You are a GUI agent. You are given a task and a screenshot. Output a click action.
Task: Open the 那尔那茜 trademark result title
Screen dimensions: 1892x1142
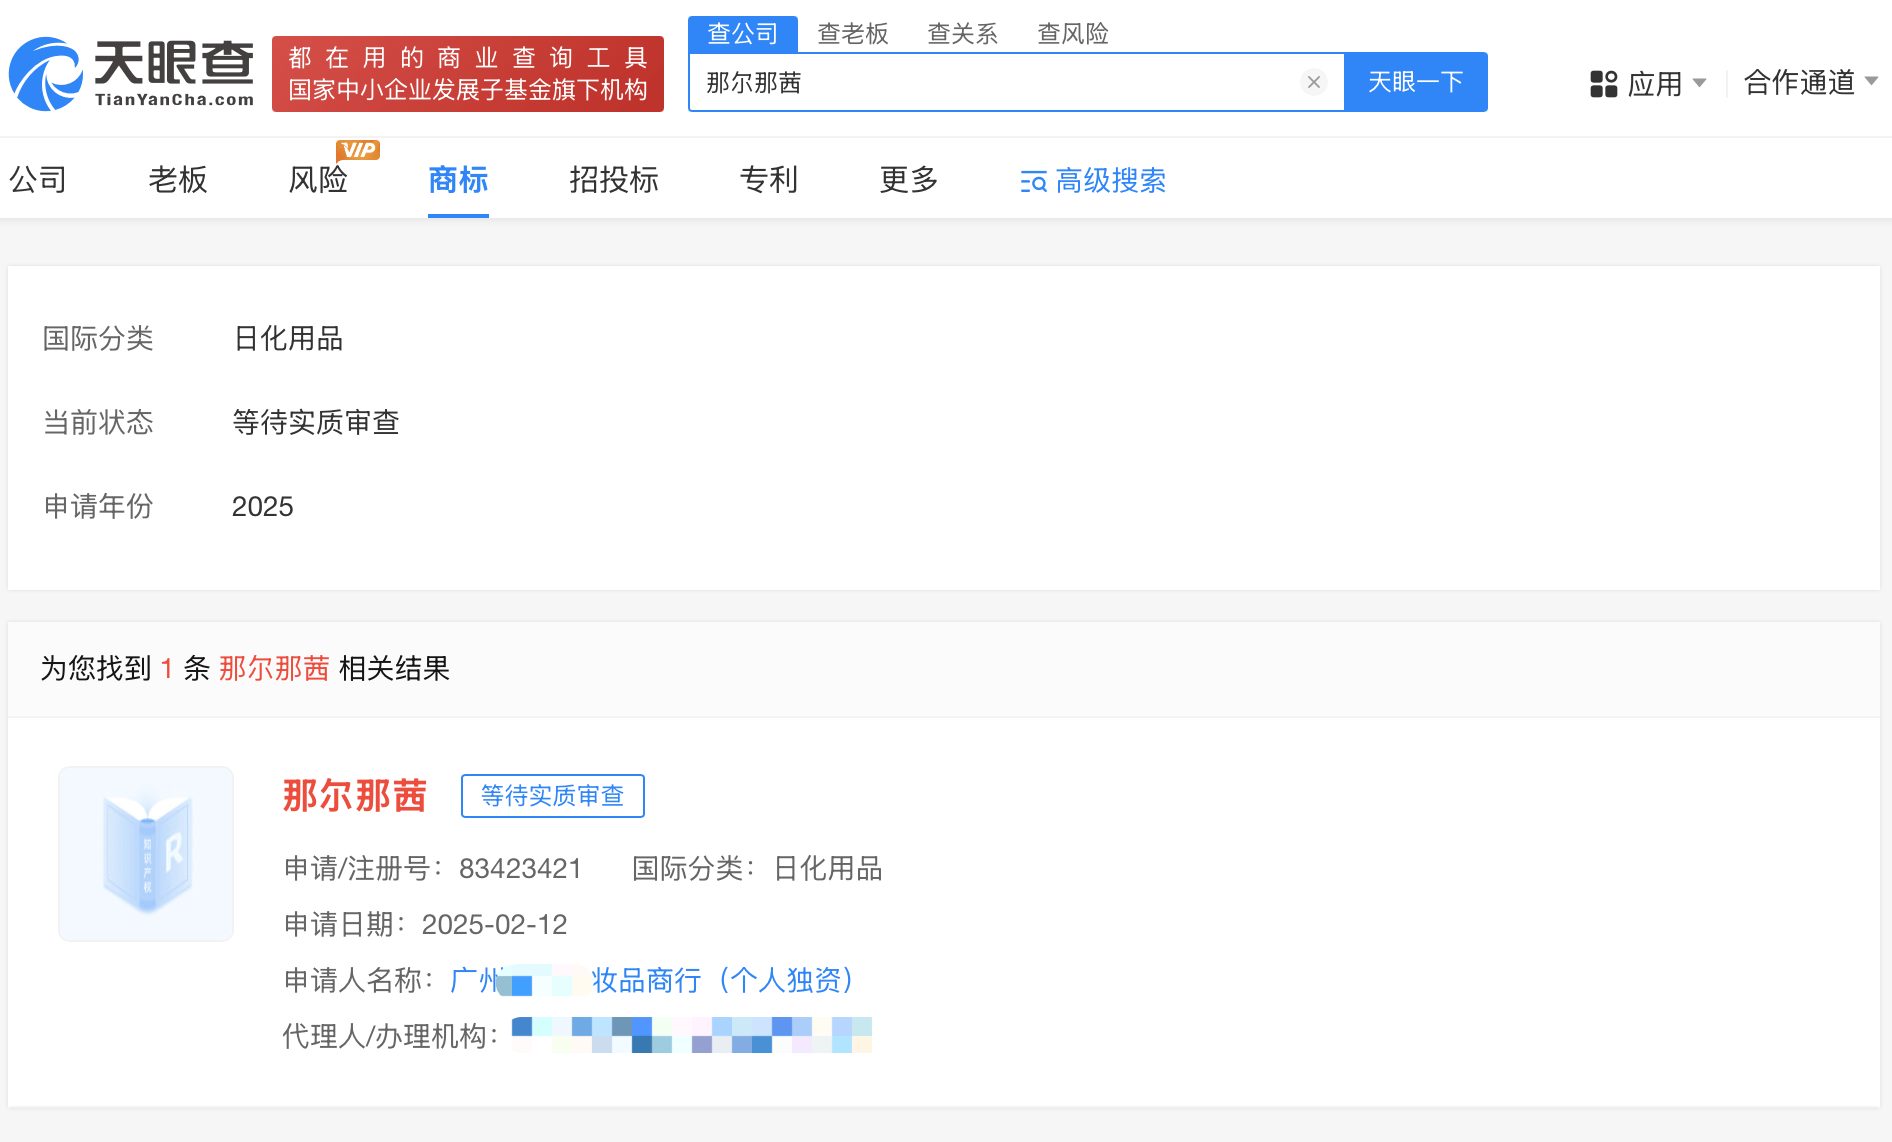[x=355, y=796]
